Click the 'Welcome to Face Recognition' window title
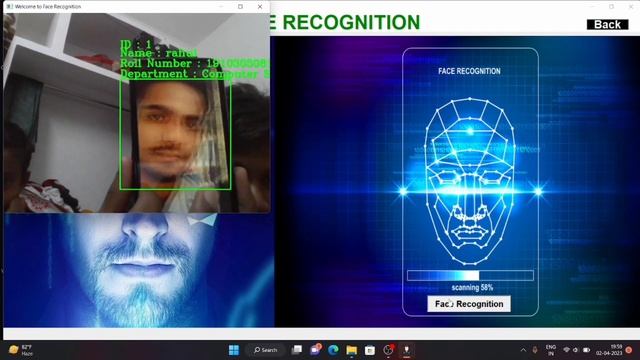640x360 pixels. [48, 7]
